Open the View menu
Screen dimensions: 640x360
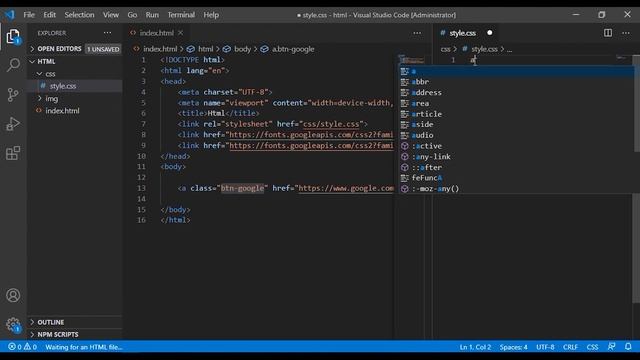pyautogui.click(x=111, y=15)
